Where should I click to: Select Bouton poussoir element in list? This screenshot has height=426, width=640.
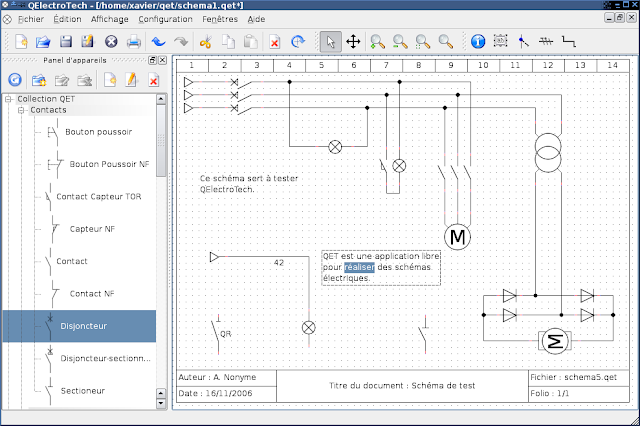click(x=98, y=131)
